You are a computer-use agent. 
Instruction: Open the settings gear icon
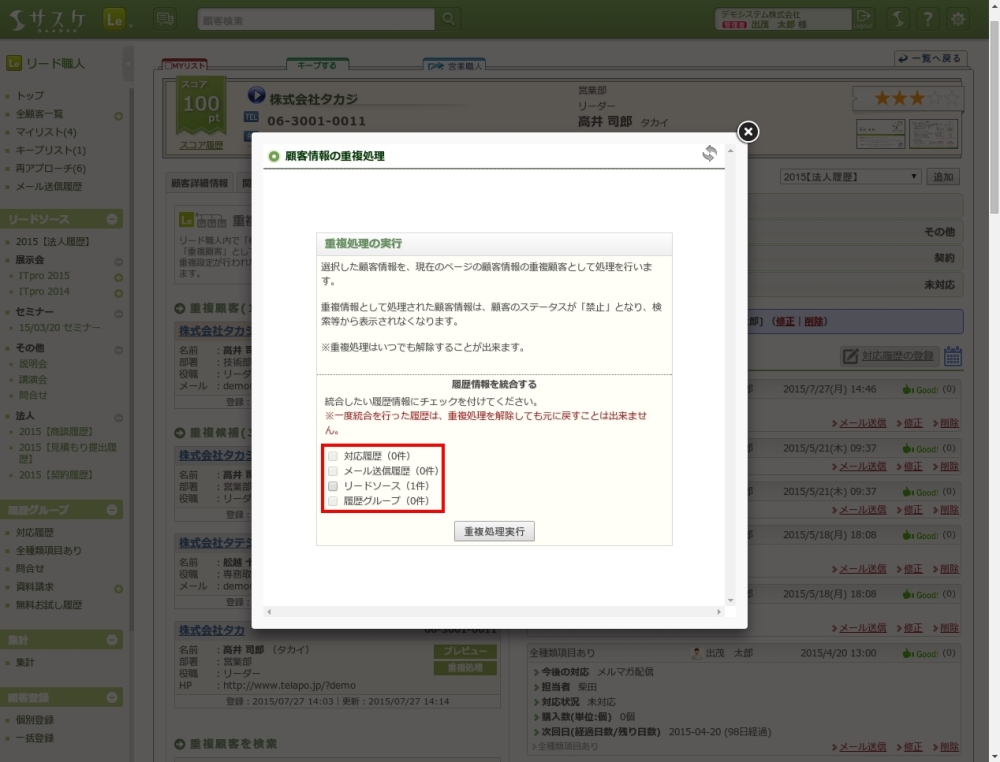(x=958, y=19)
